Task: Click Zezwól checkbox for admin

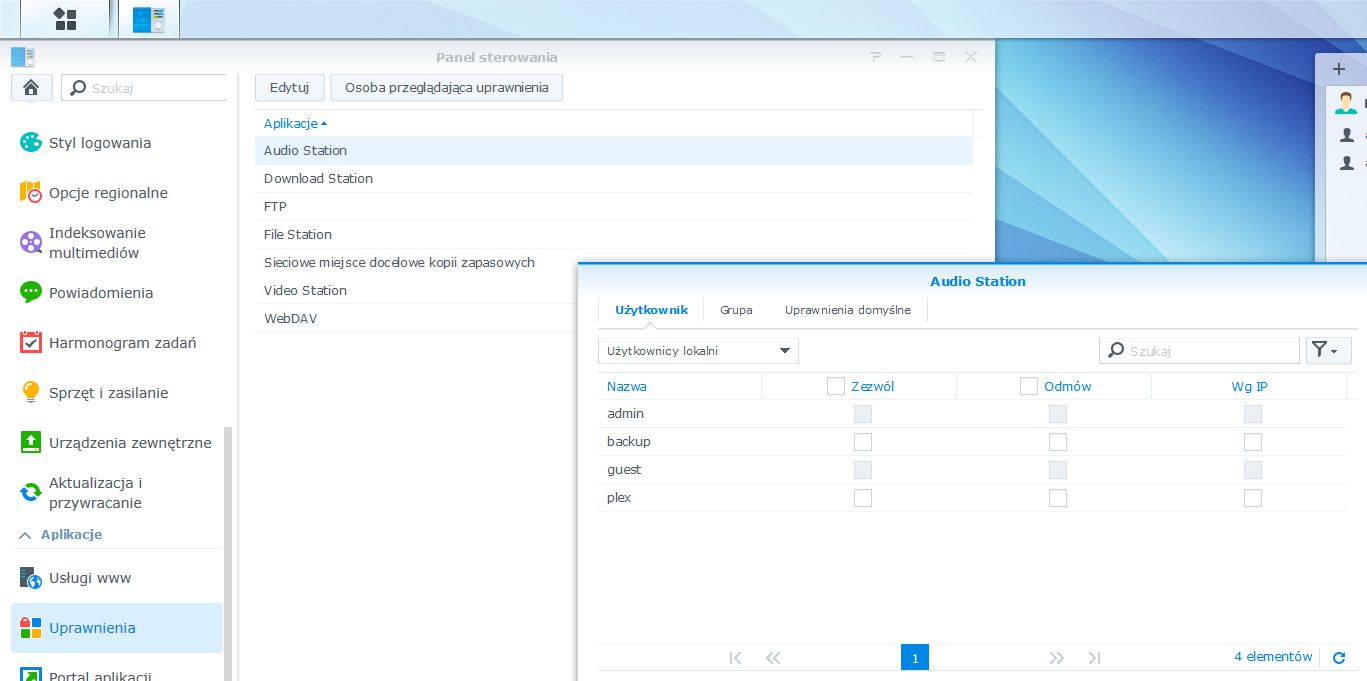Action: [863, 414]
